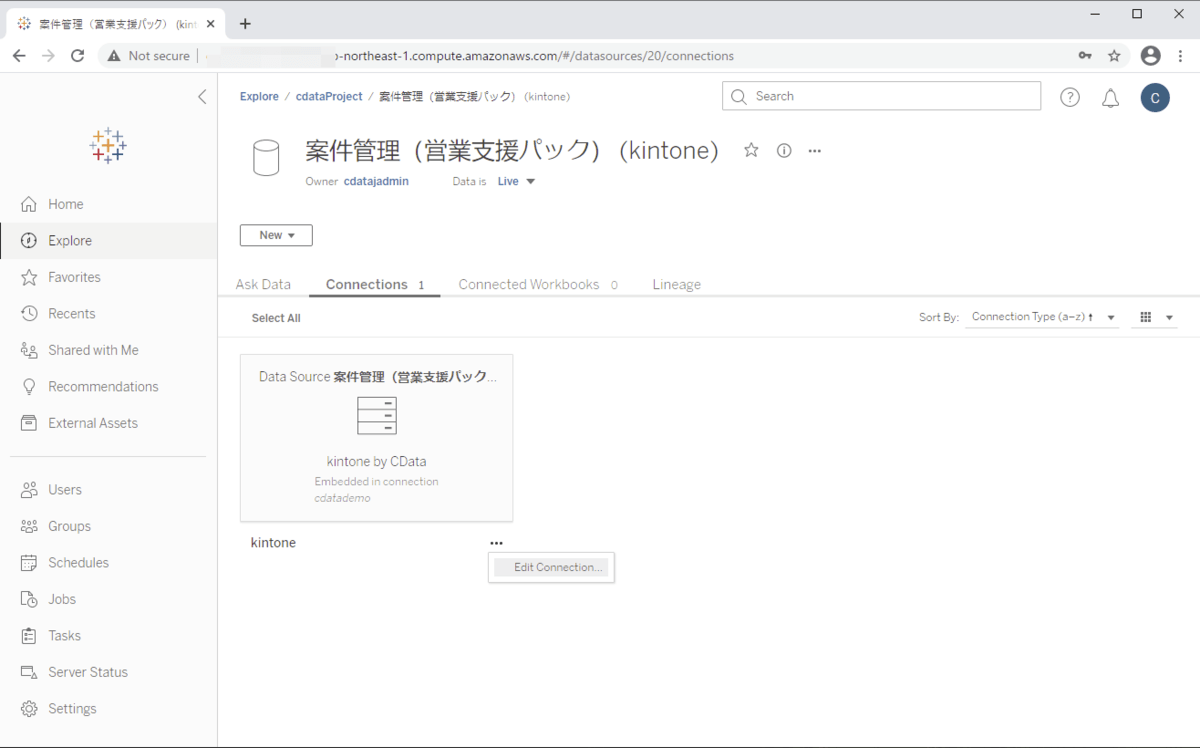
Task: Open Users in the sidebar
Action: 108,490
